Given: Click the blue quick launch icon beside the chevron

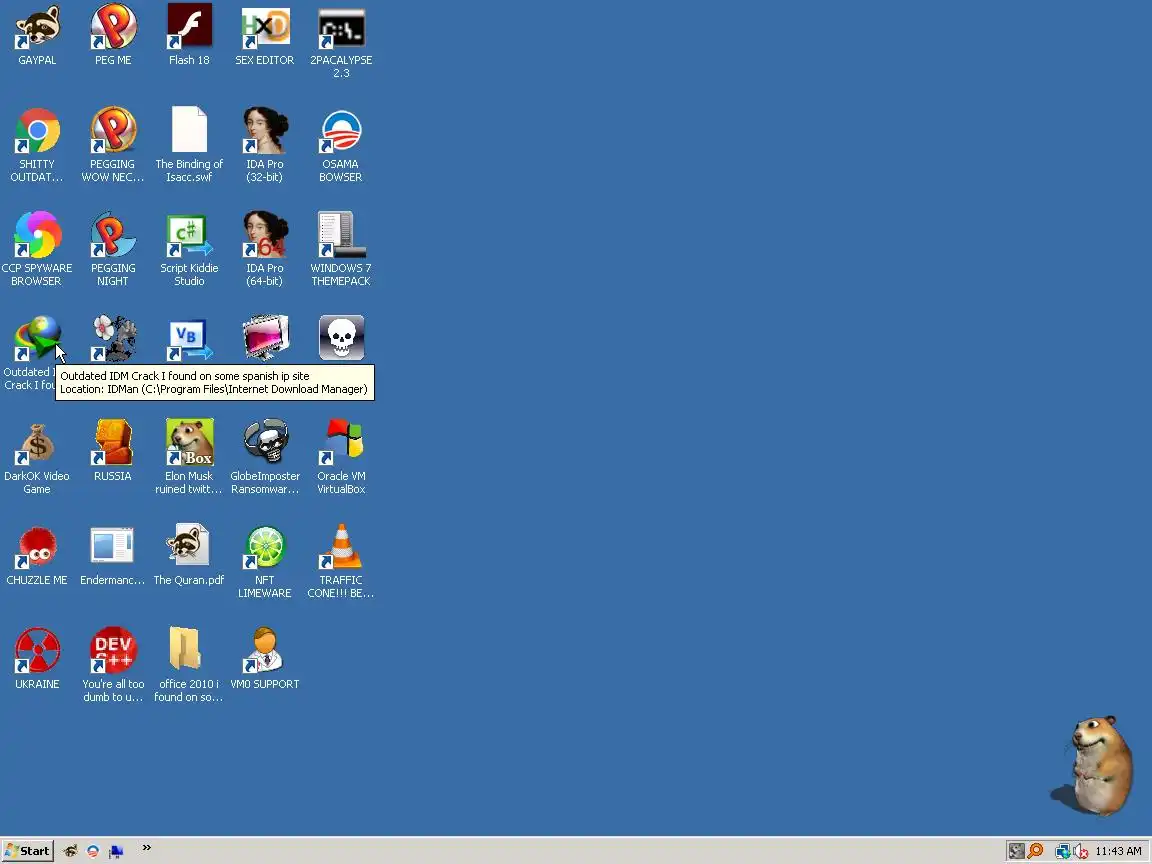Looking at the screenshot, I should pyautogui.click(x=116, y=851).
